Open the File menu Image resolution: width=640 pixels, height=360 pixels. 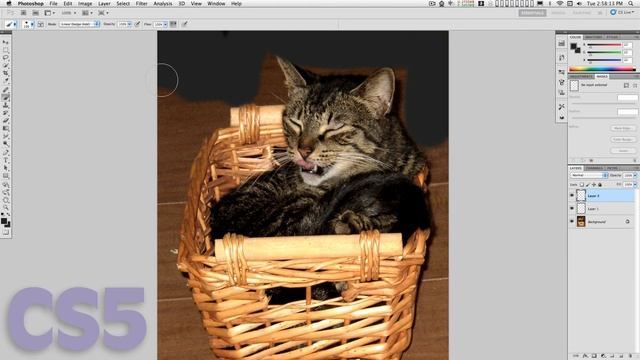coord(53,3)
